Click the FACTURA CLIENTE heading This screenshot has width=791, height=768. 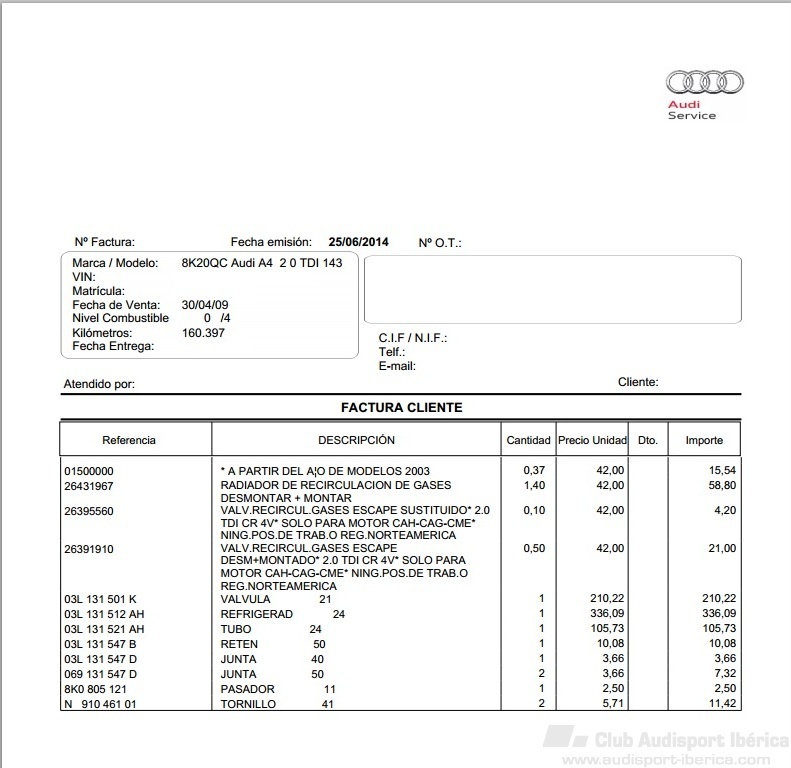click(402, 407)
